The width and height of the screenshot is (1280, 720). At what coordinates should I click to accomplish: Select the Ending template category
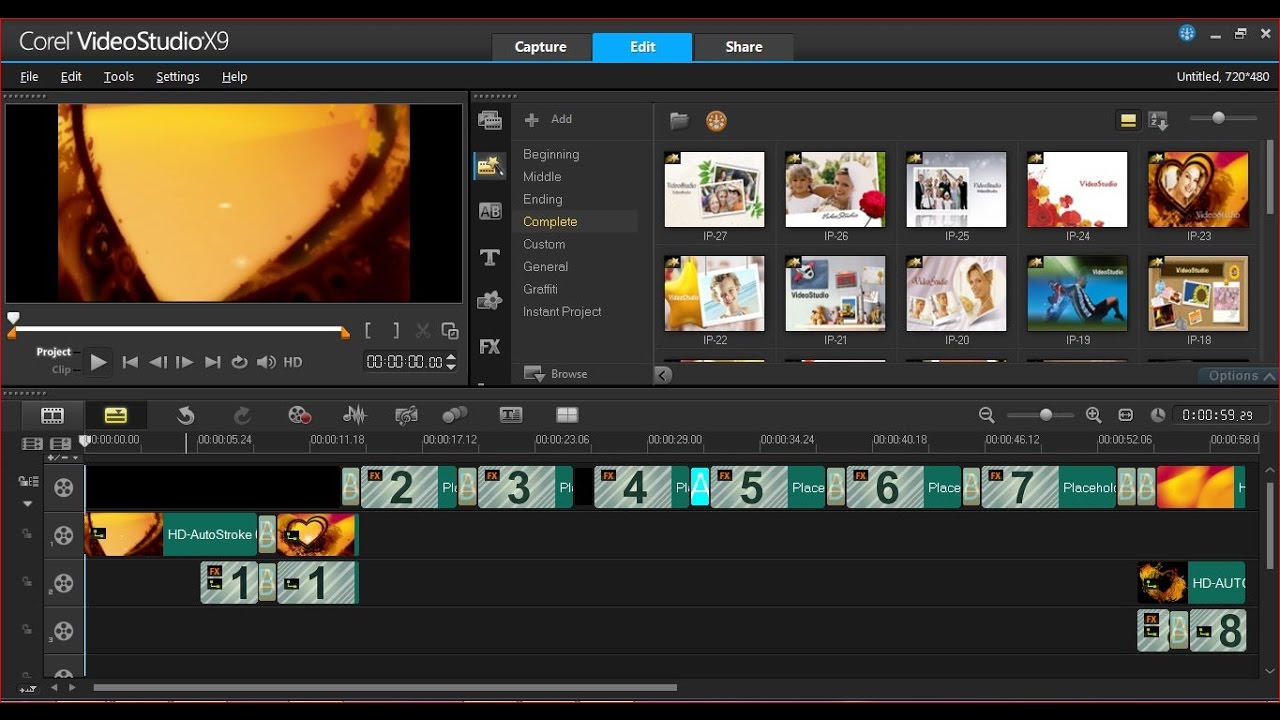(x=543, y=199)
